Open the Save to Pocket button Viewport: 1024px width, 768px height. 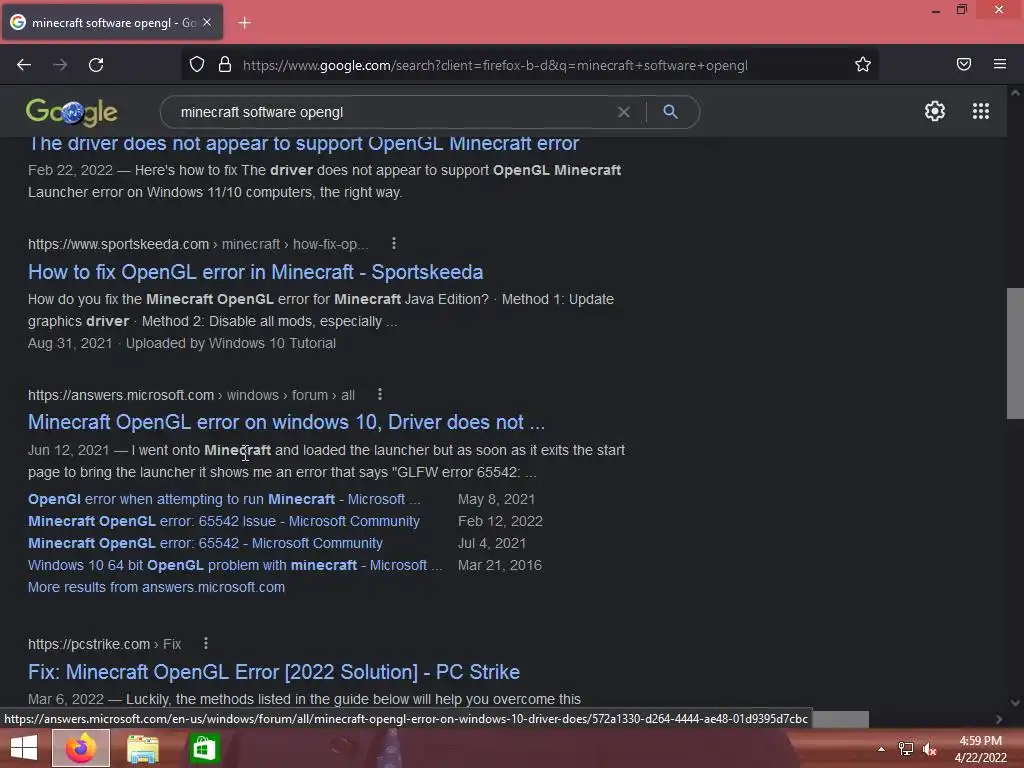point(964,64)
